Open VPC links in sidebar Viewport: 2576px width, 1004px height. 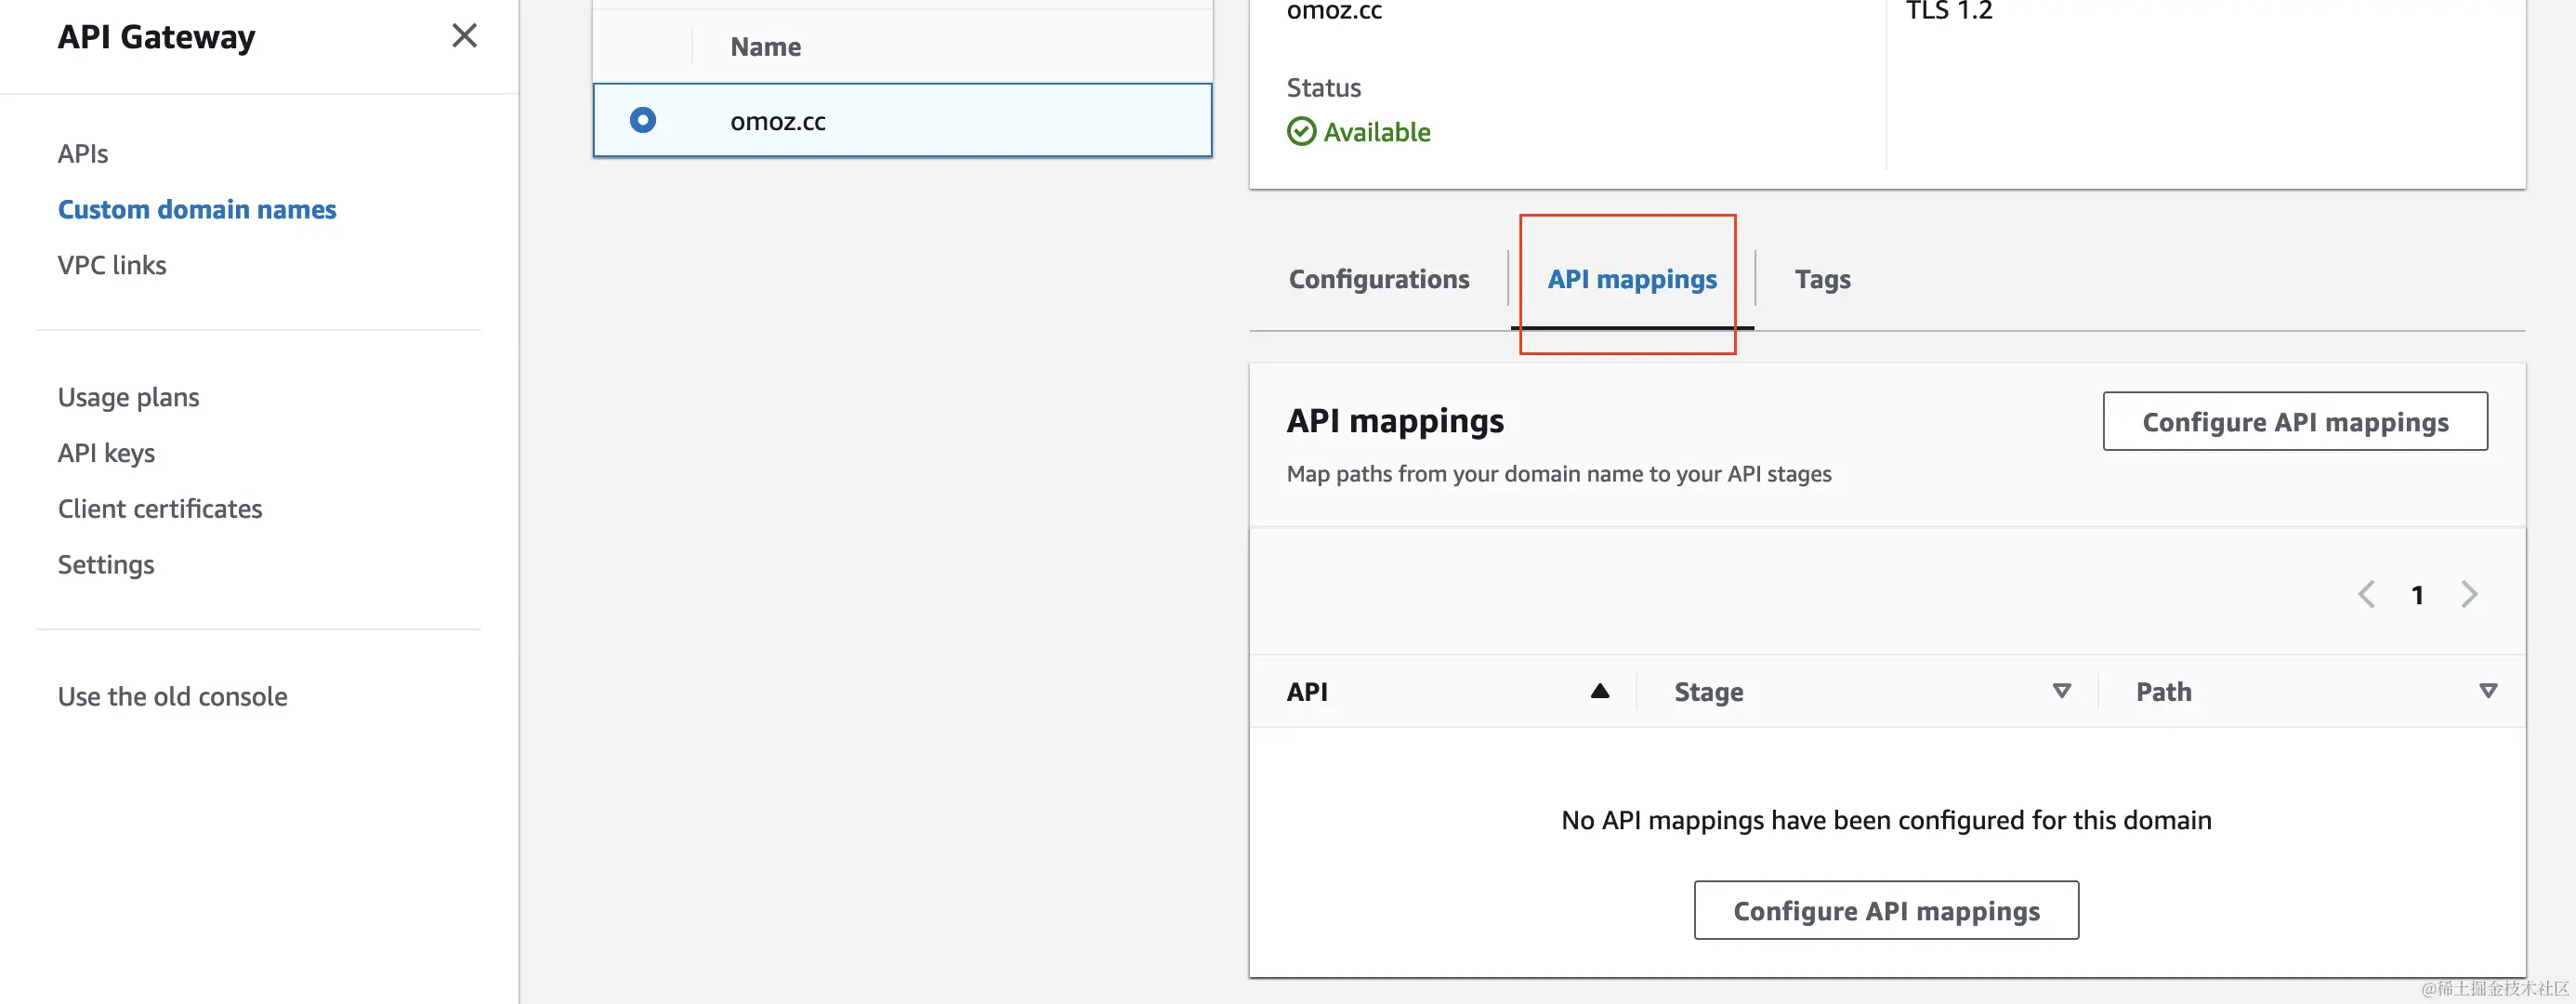112,265
